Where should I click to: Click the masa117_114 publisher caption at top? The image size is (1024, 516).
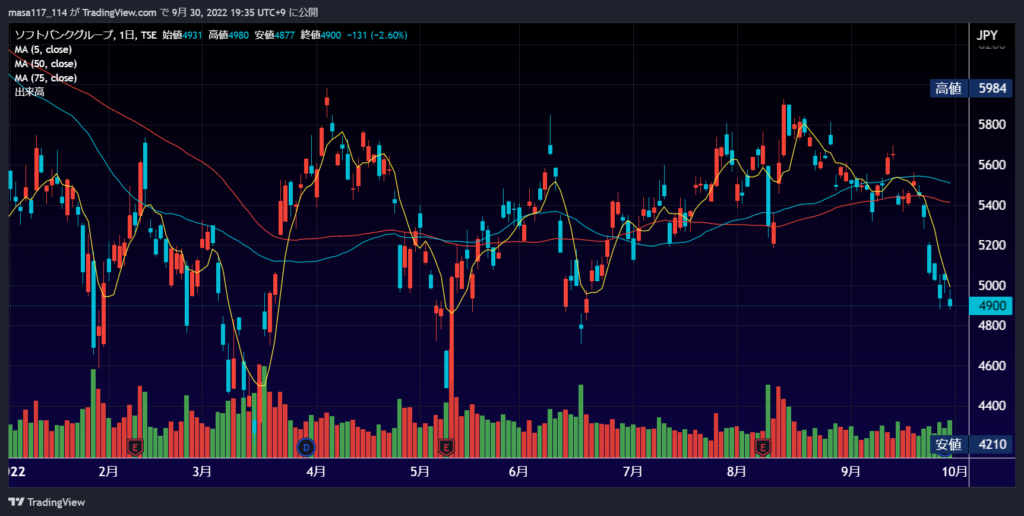[163, 12]
